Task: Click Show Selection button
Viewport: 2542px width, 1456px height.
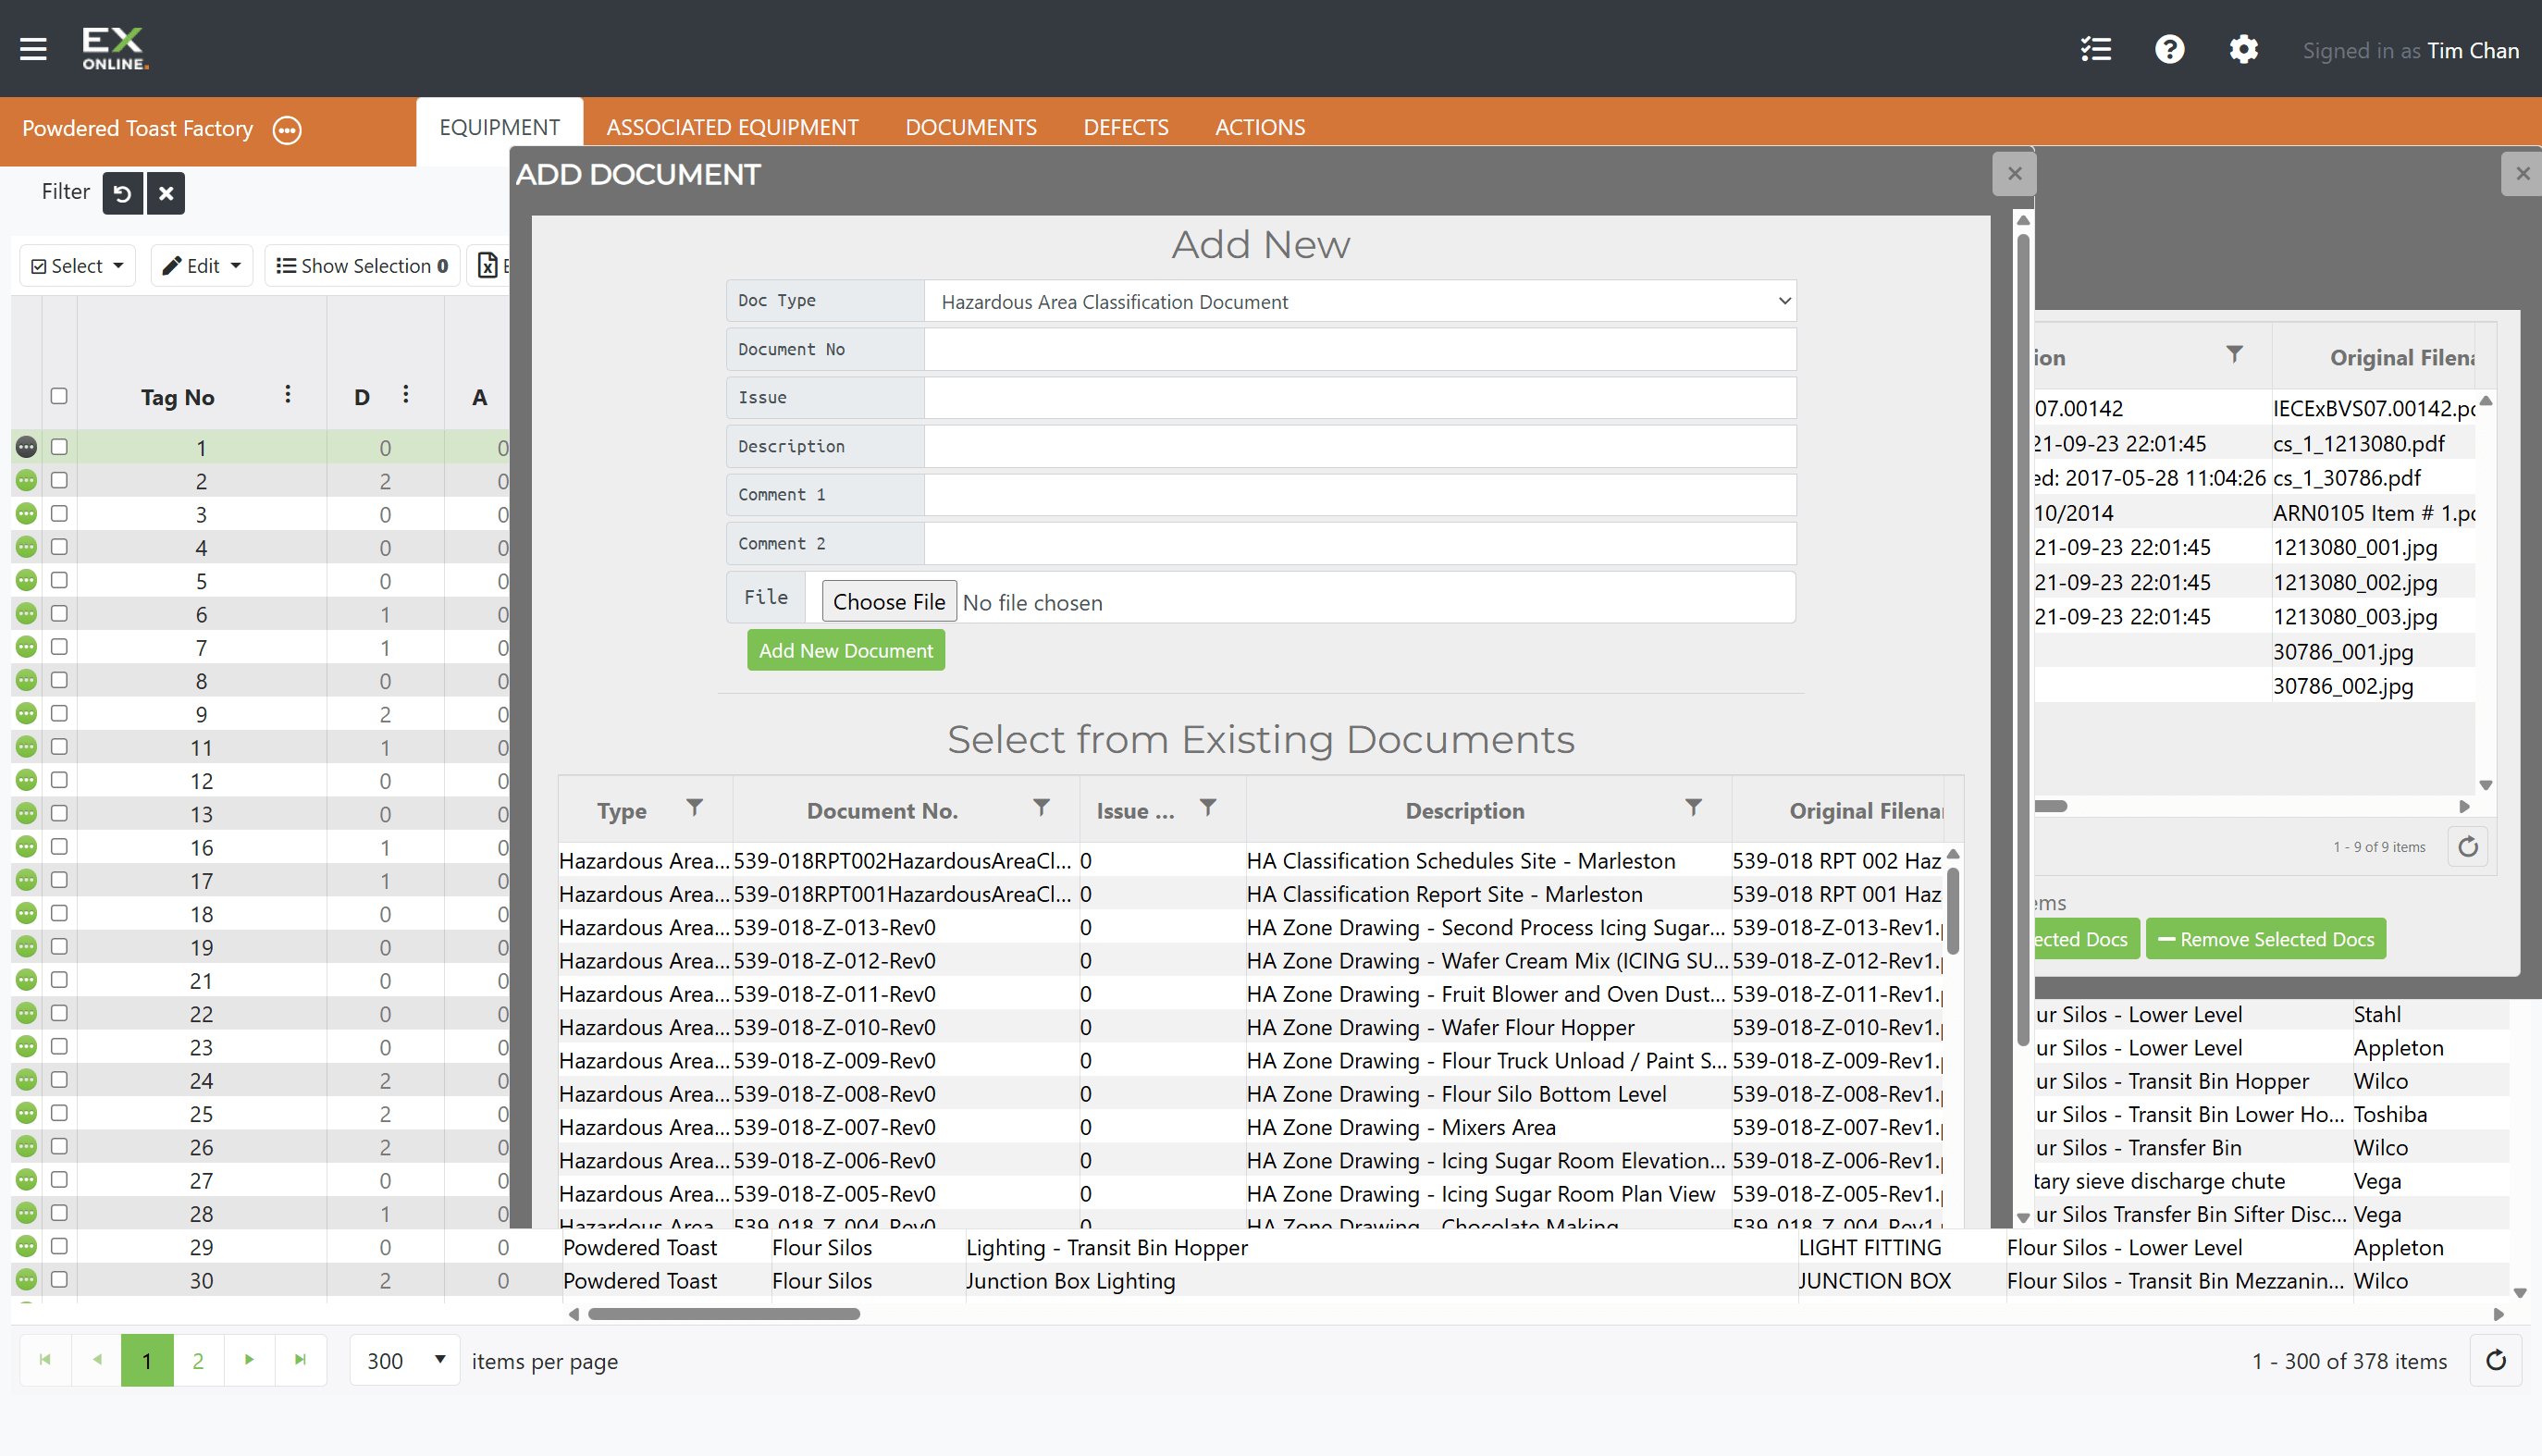Action: point(362,265)
